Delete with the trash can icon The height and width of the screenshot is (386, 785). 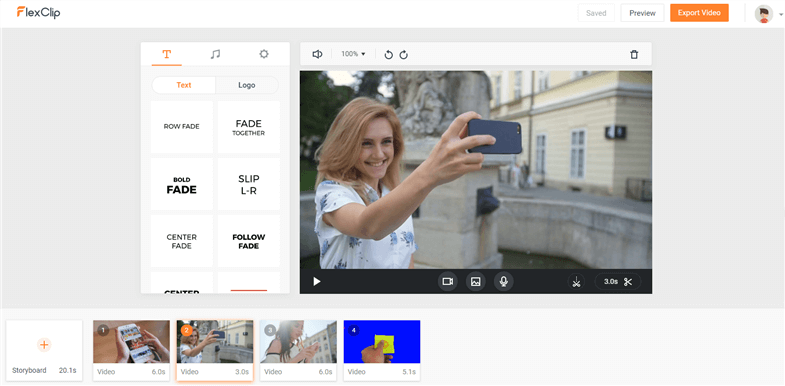click(x=634, y=55)
